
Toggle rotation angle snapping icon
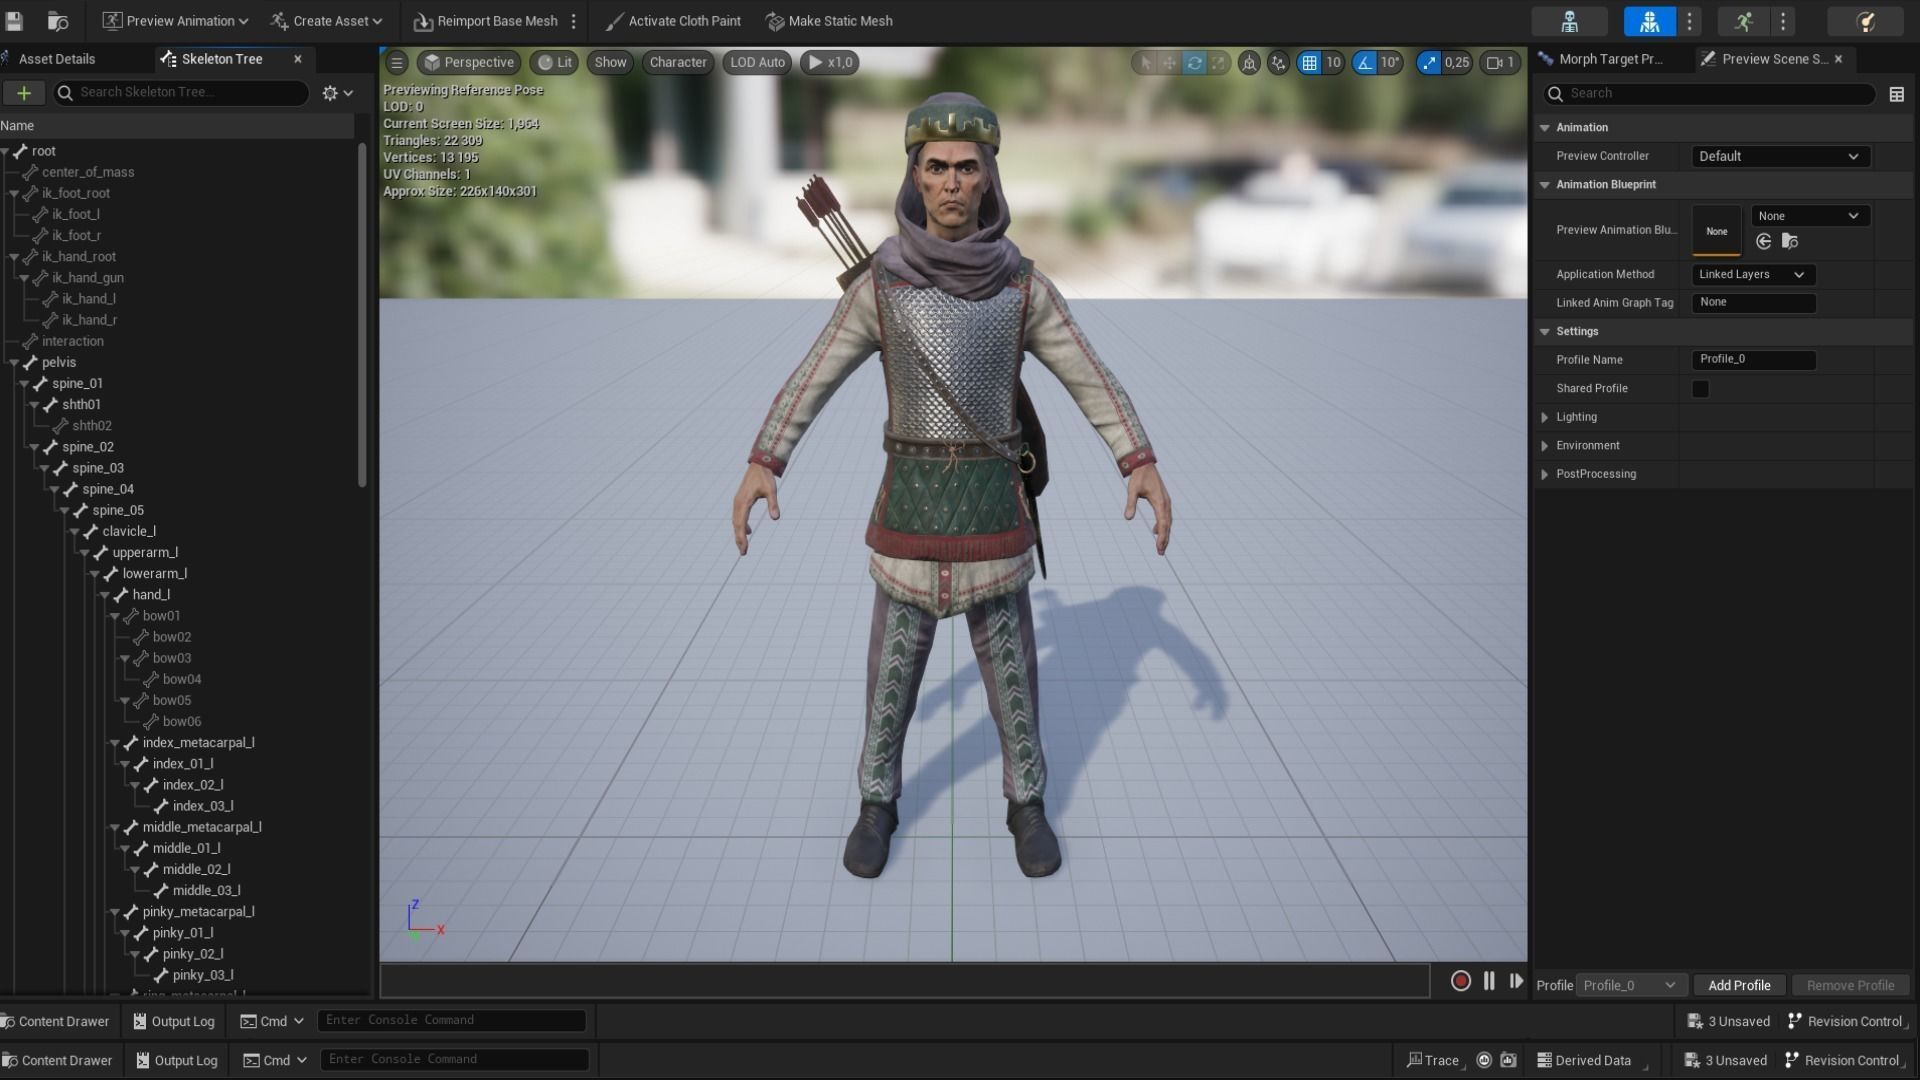click(1365, 63)
